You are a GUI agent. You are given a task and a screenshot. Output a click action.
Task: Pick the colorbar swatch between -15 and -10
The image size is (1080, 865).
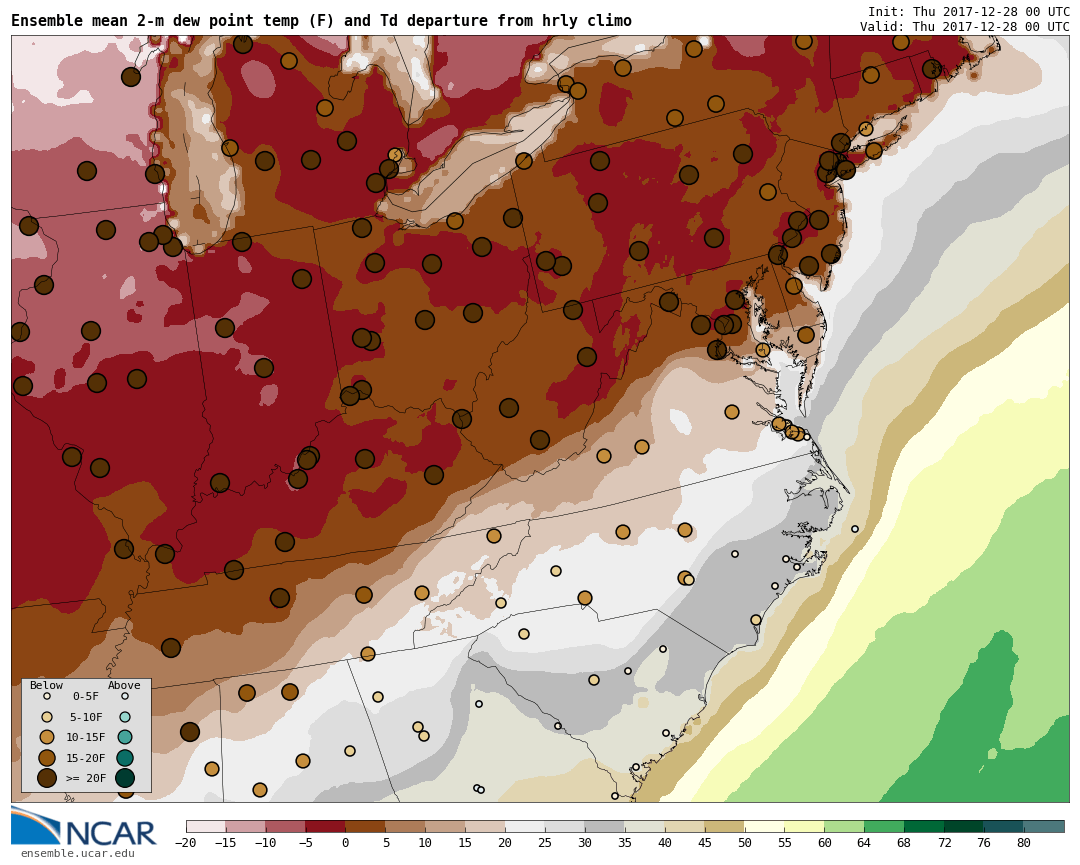pos(246,826)
